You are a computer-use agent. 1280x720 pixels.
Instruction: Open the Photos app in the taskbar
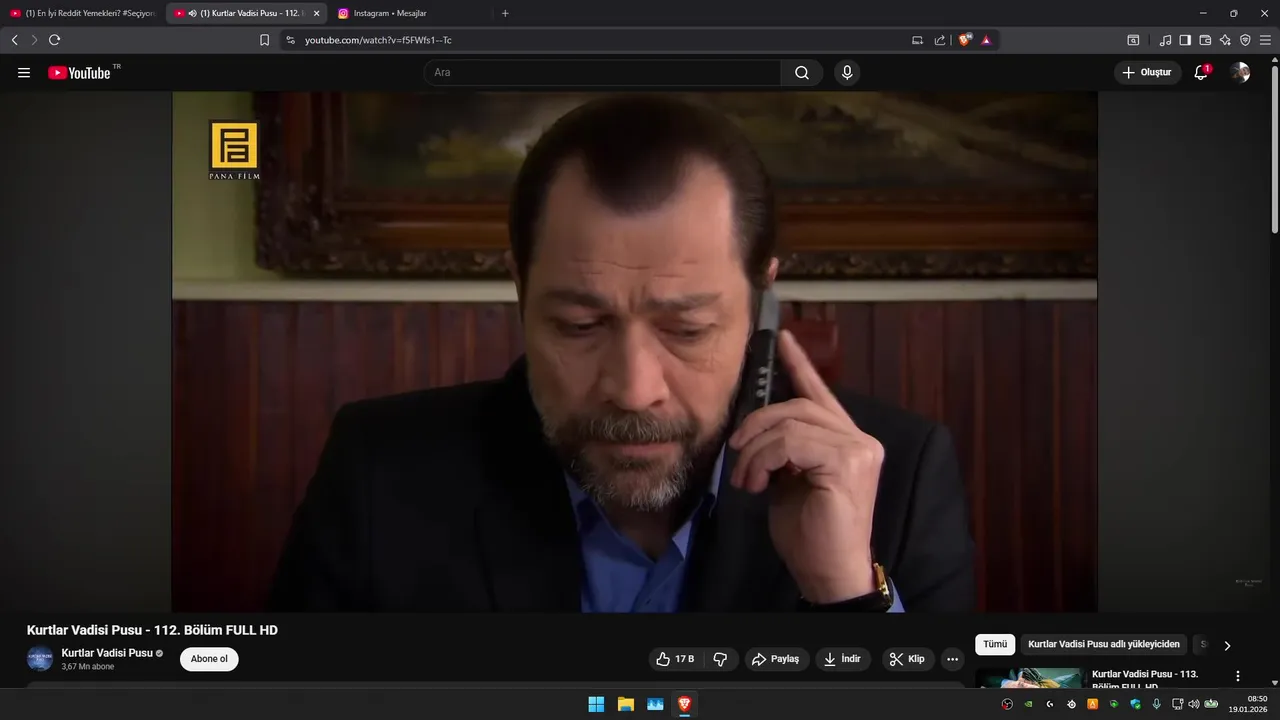tap(655, 704)
